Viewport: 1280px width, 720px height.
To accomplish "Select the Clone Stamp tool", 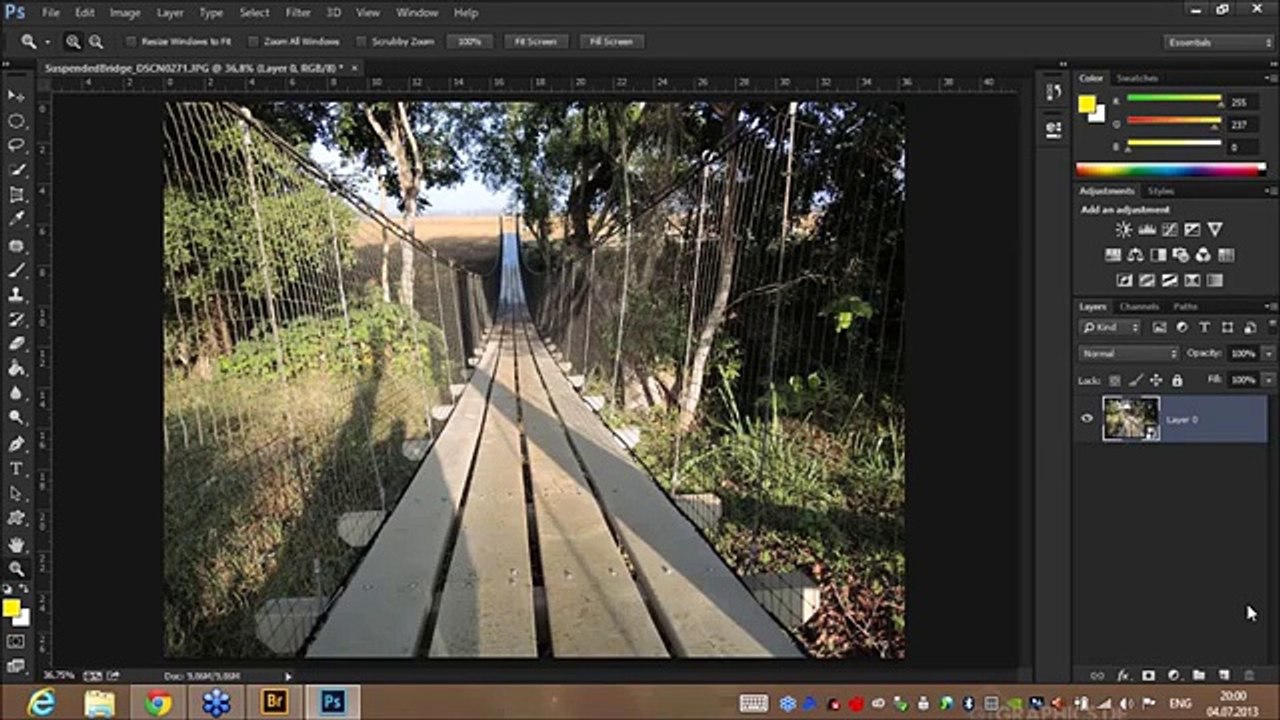I will [16, 295].
